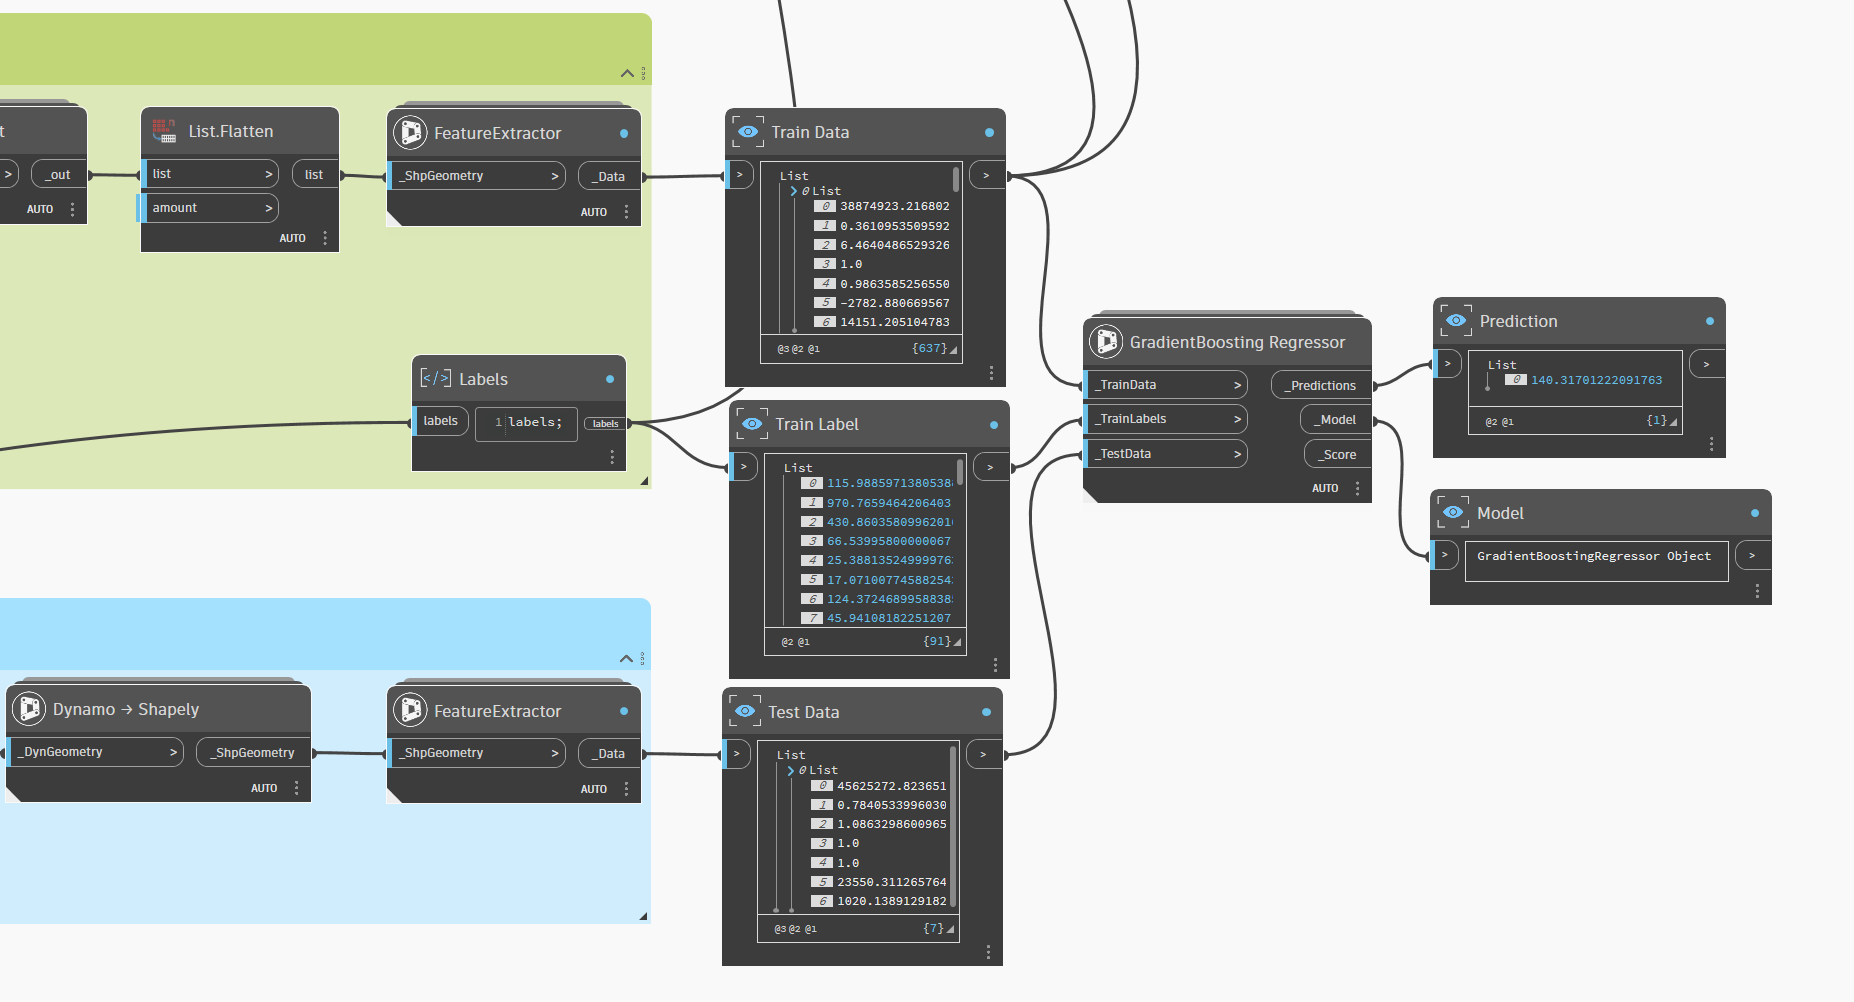Viewport: 1854px width, 1002px height.
Task: Click the Test Data preview scrollbar
Action: (953, 826)
